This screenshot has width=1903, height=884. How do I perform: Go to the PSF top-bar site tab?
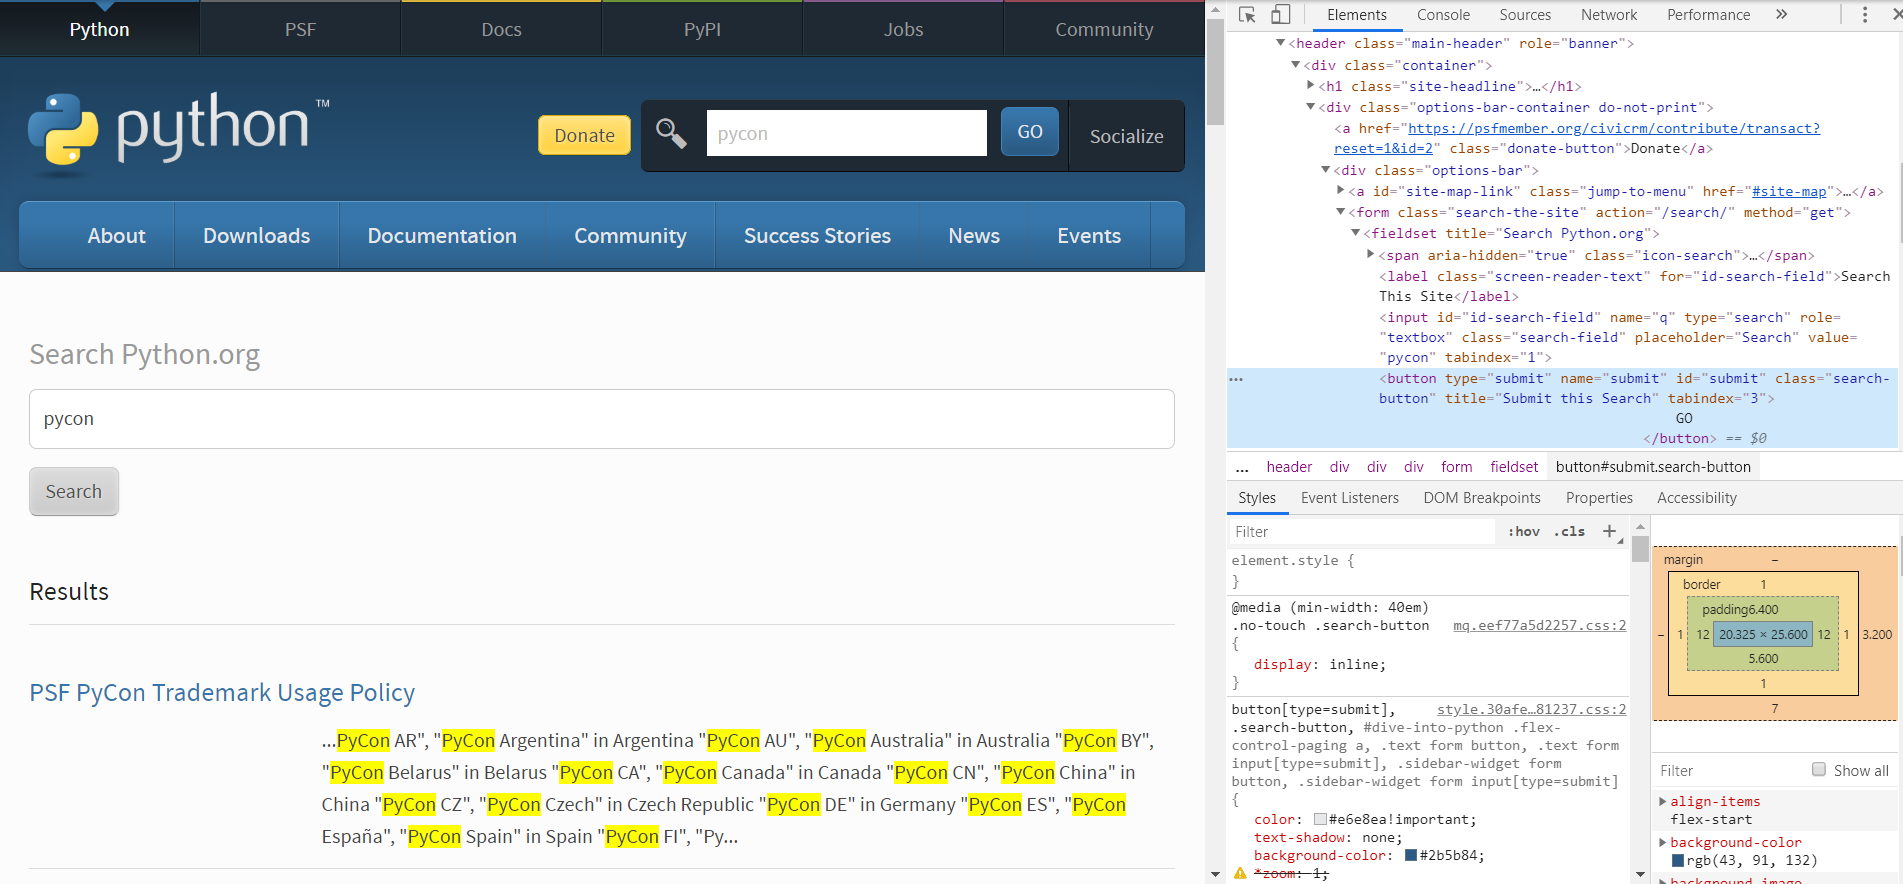[300, 29]
